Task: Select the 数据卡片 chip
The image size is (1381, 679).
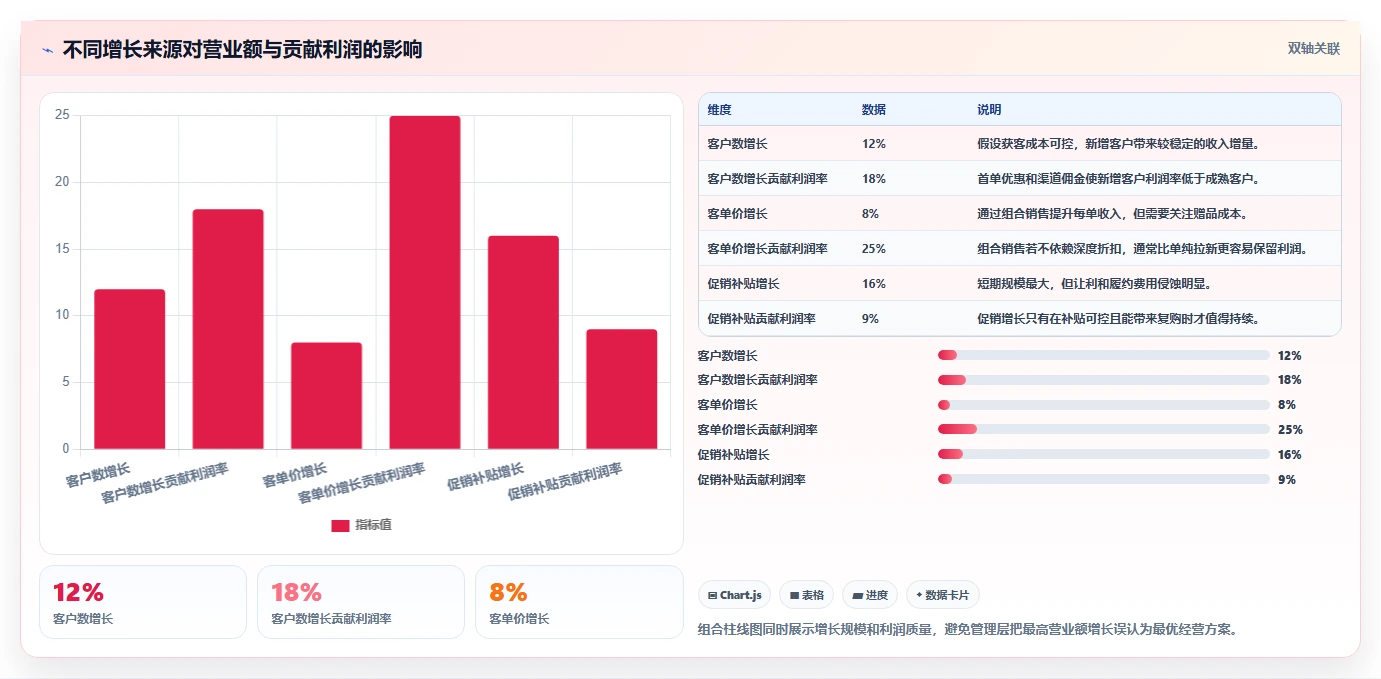Action: (943, 595)
